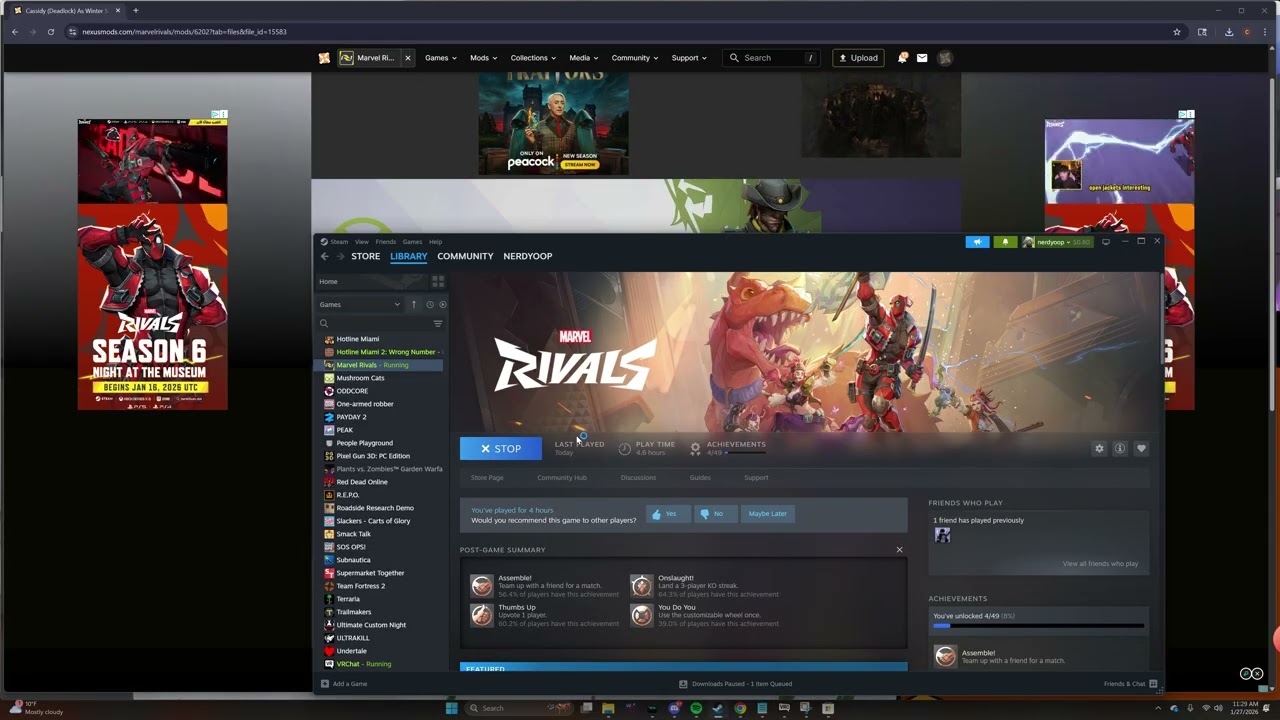Open the NERDYOOP profile tab
1280x720 pixels.
pos(528,257)
